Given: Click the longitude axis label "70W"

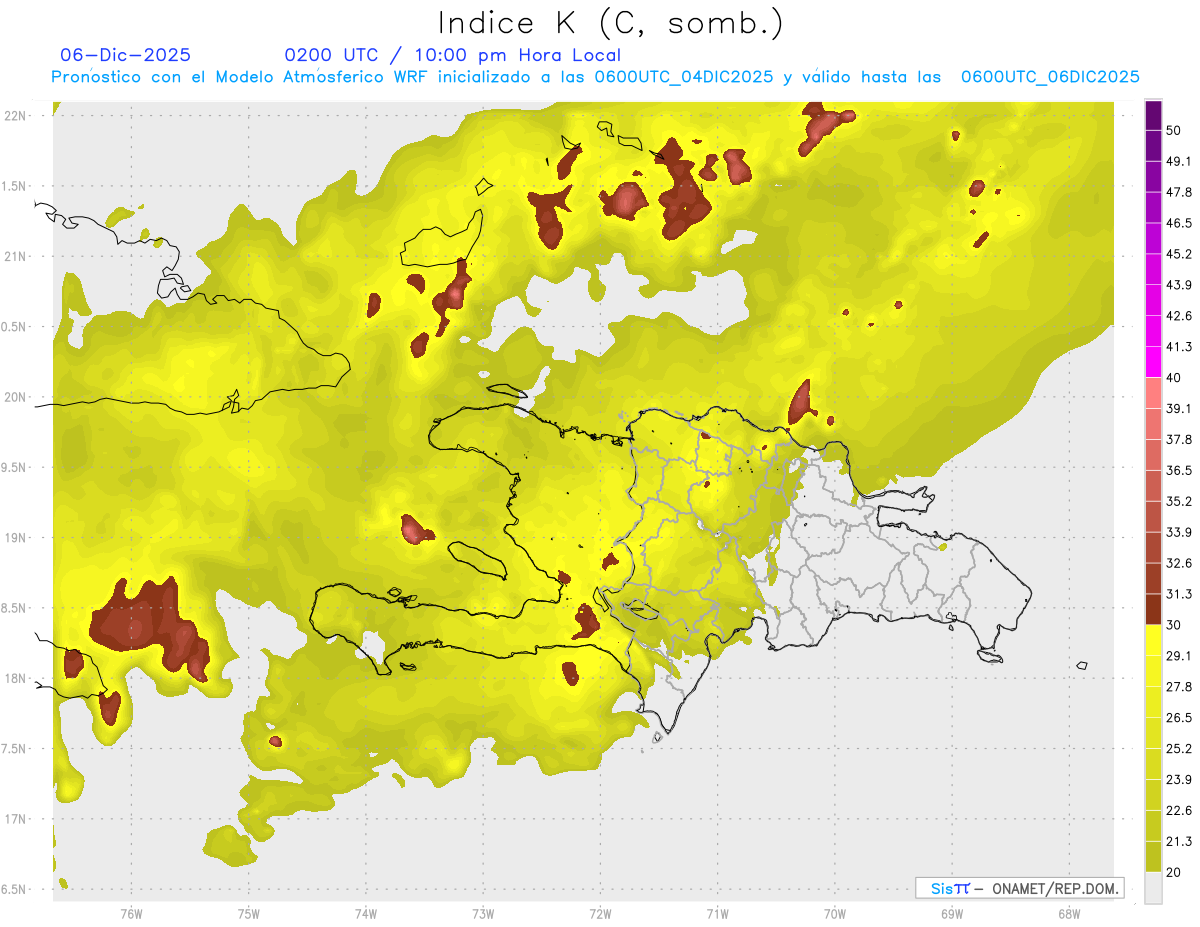Looking at the screenshot, I should coord(834,913).
